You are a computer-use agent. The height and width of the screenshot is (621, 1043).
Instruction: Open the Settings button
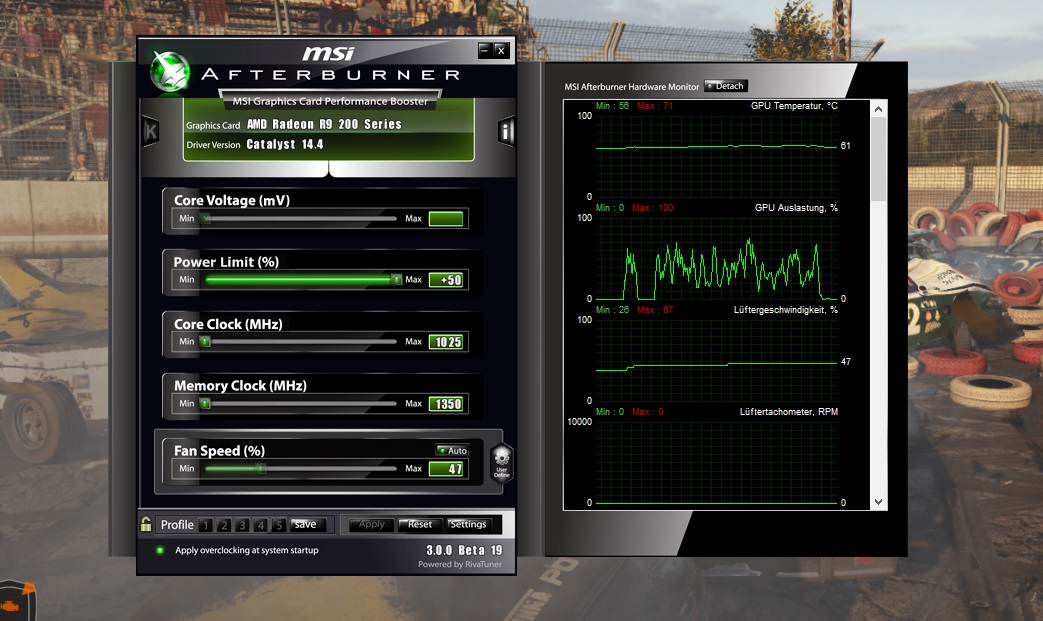tap(468, 525)
